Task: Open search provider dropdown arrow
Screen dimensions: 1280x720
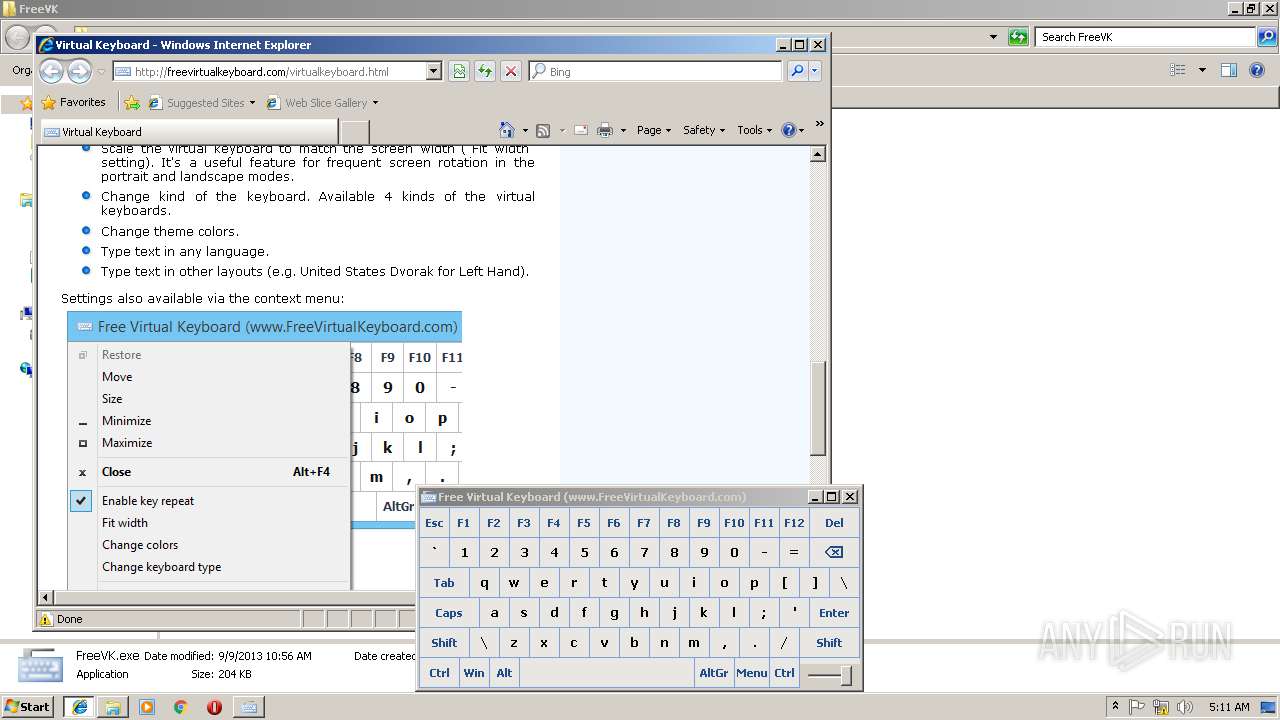Action: [x=815, y=71]
